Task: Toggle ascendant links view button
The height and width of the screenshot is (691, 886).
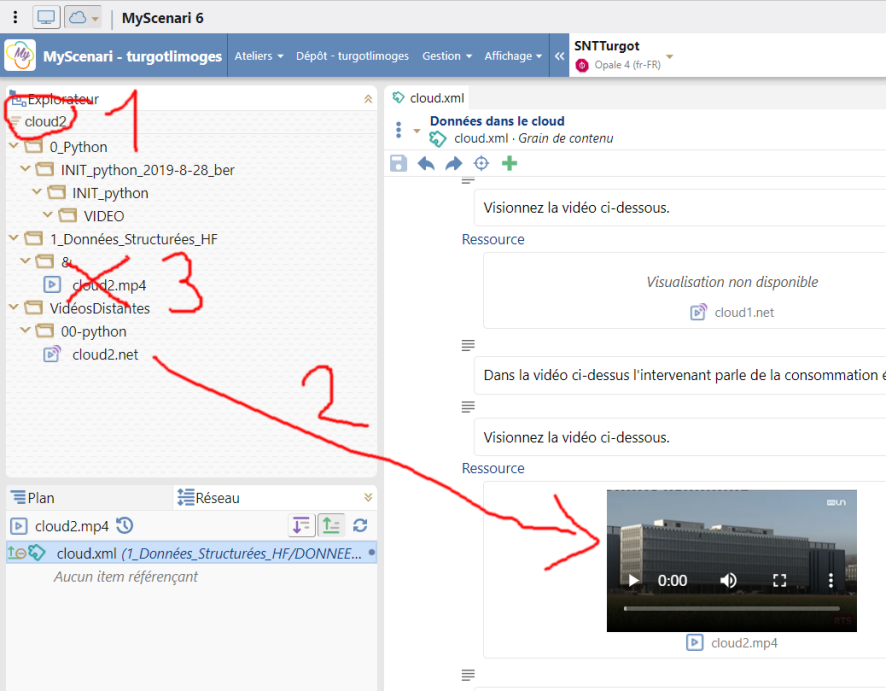Action: coord(331,525)
